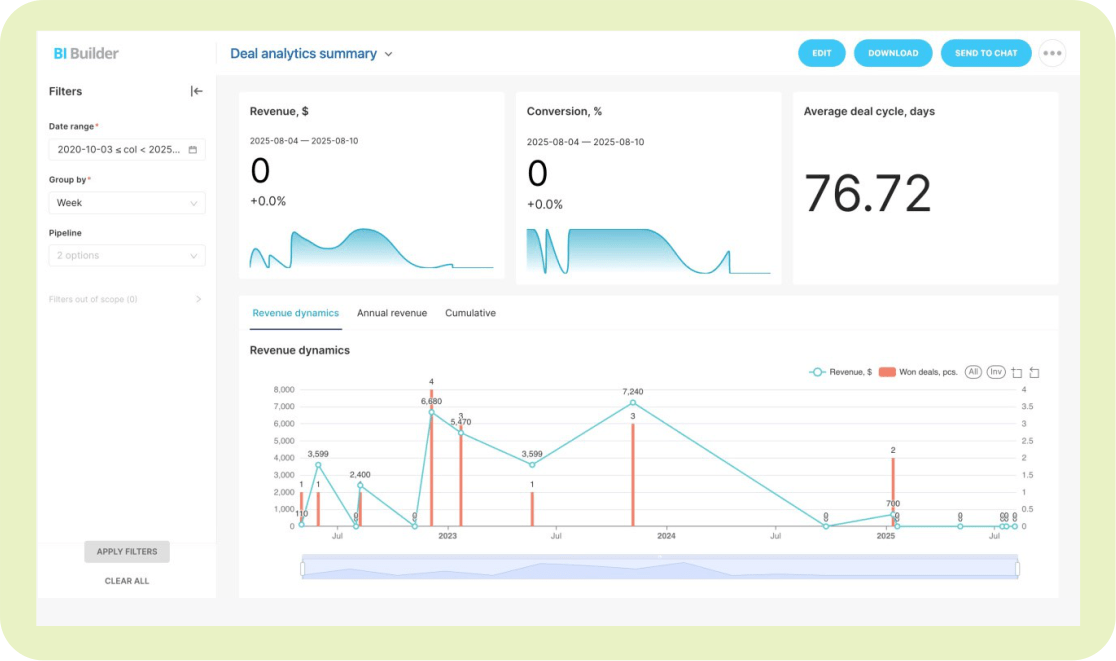Open the three-dots more options menu
This screenshot has height=661, width=1116.
(x=1052, y=53)
